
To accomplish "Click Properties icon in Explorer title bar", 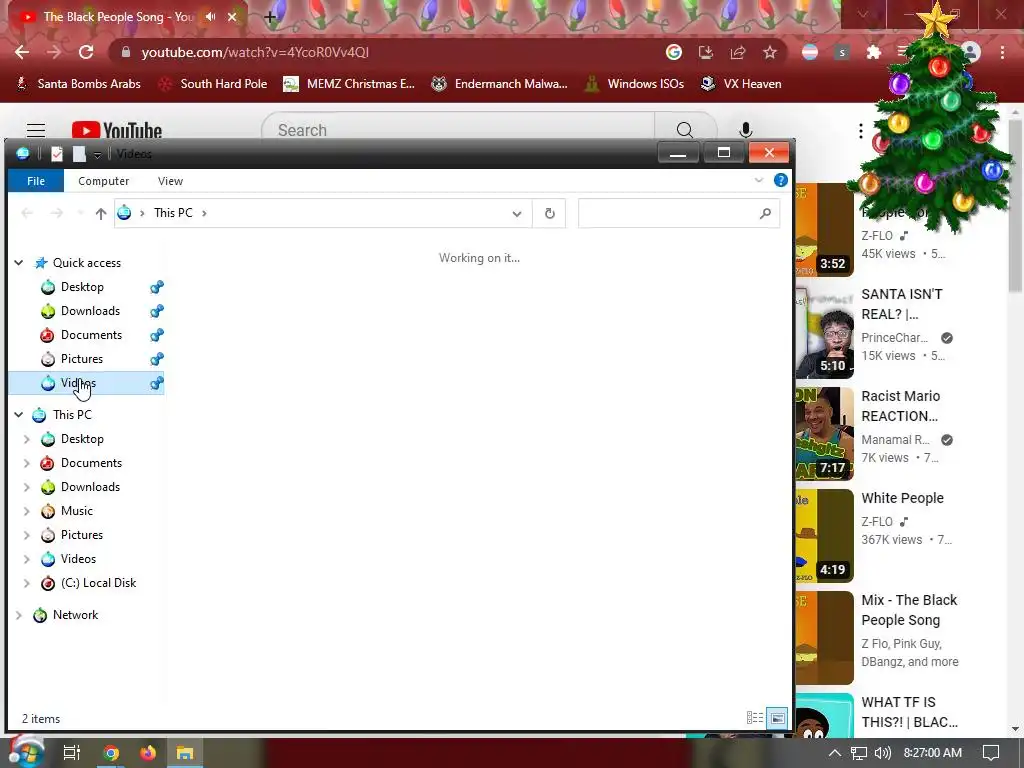I will 57,154.
